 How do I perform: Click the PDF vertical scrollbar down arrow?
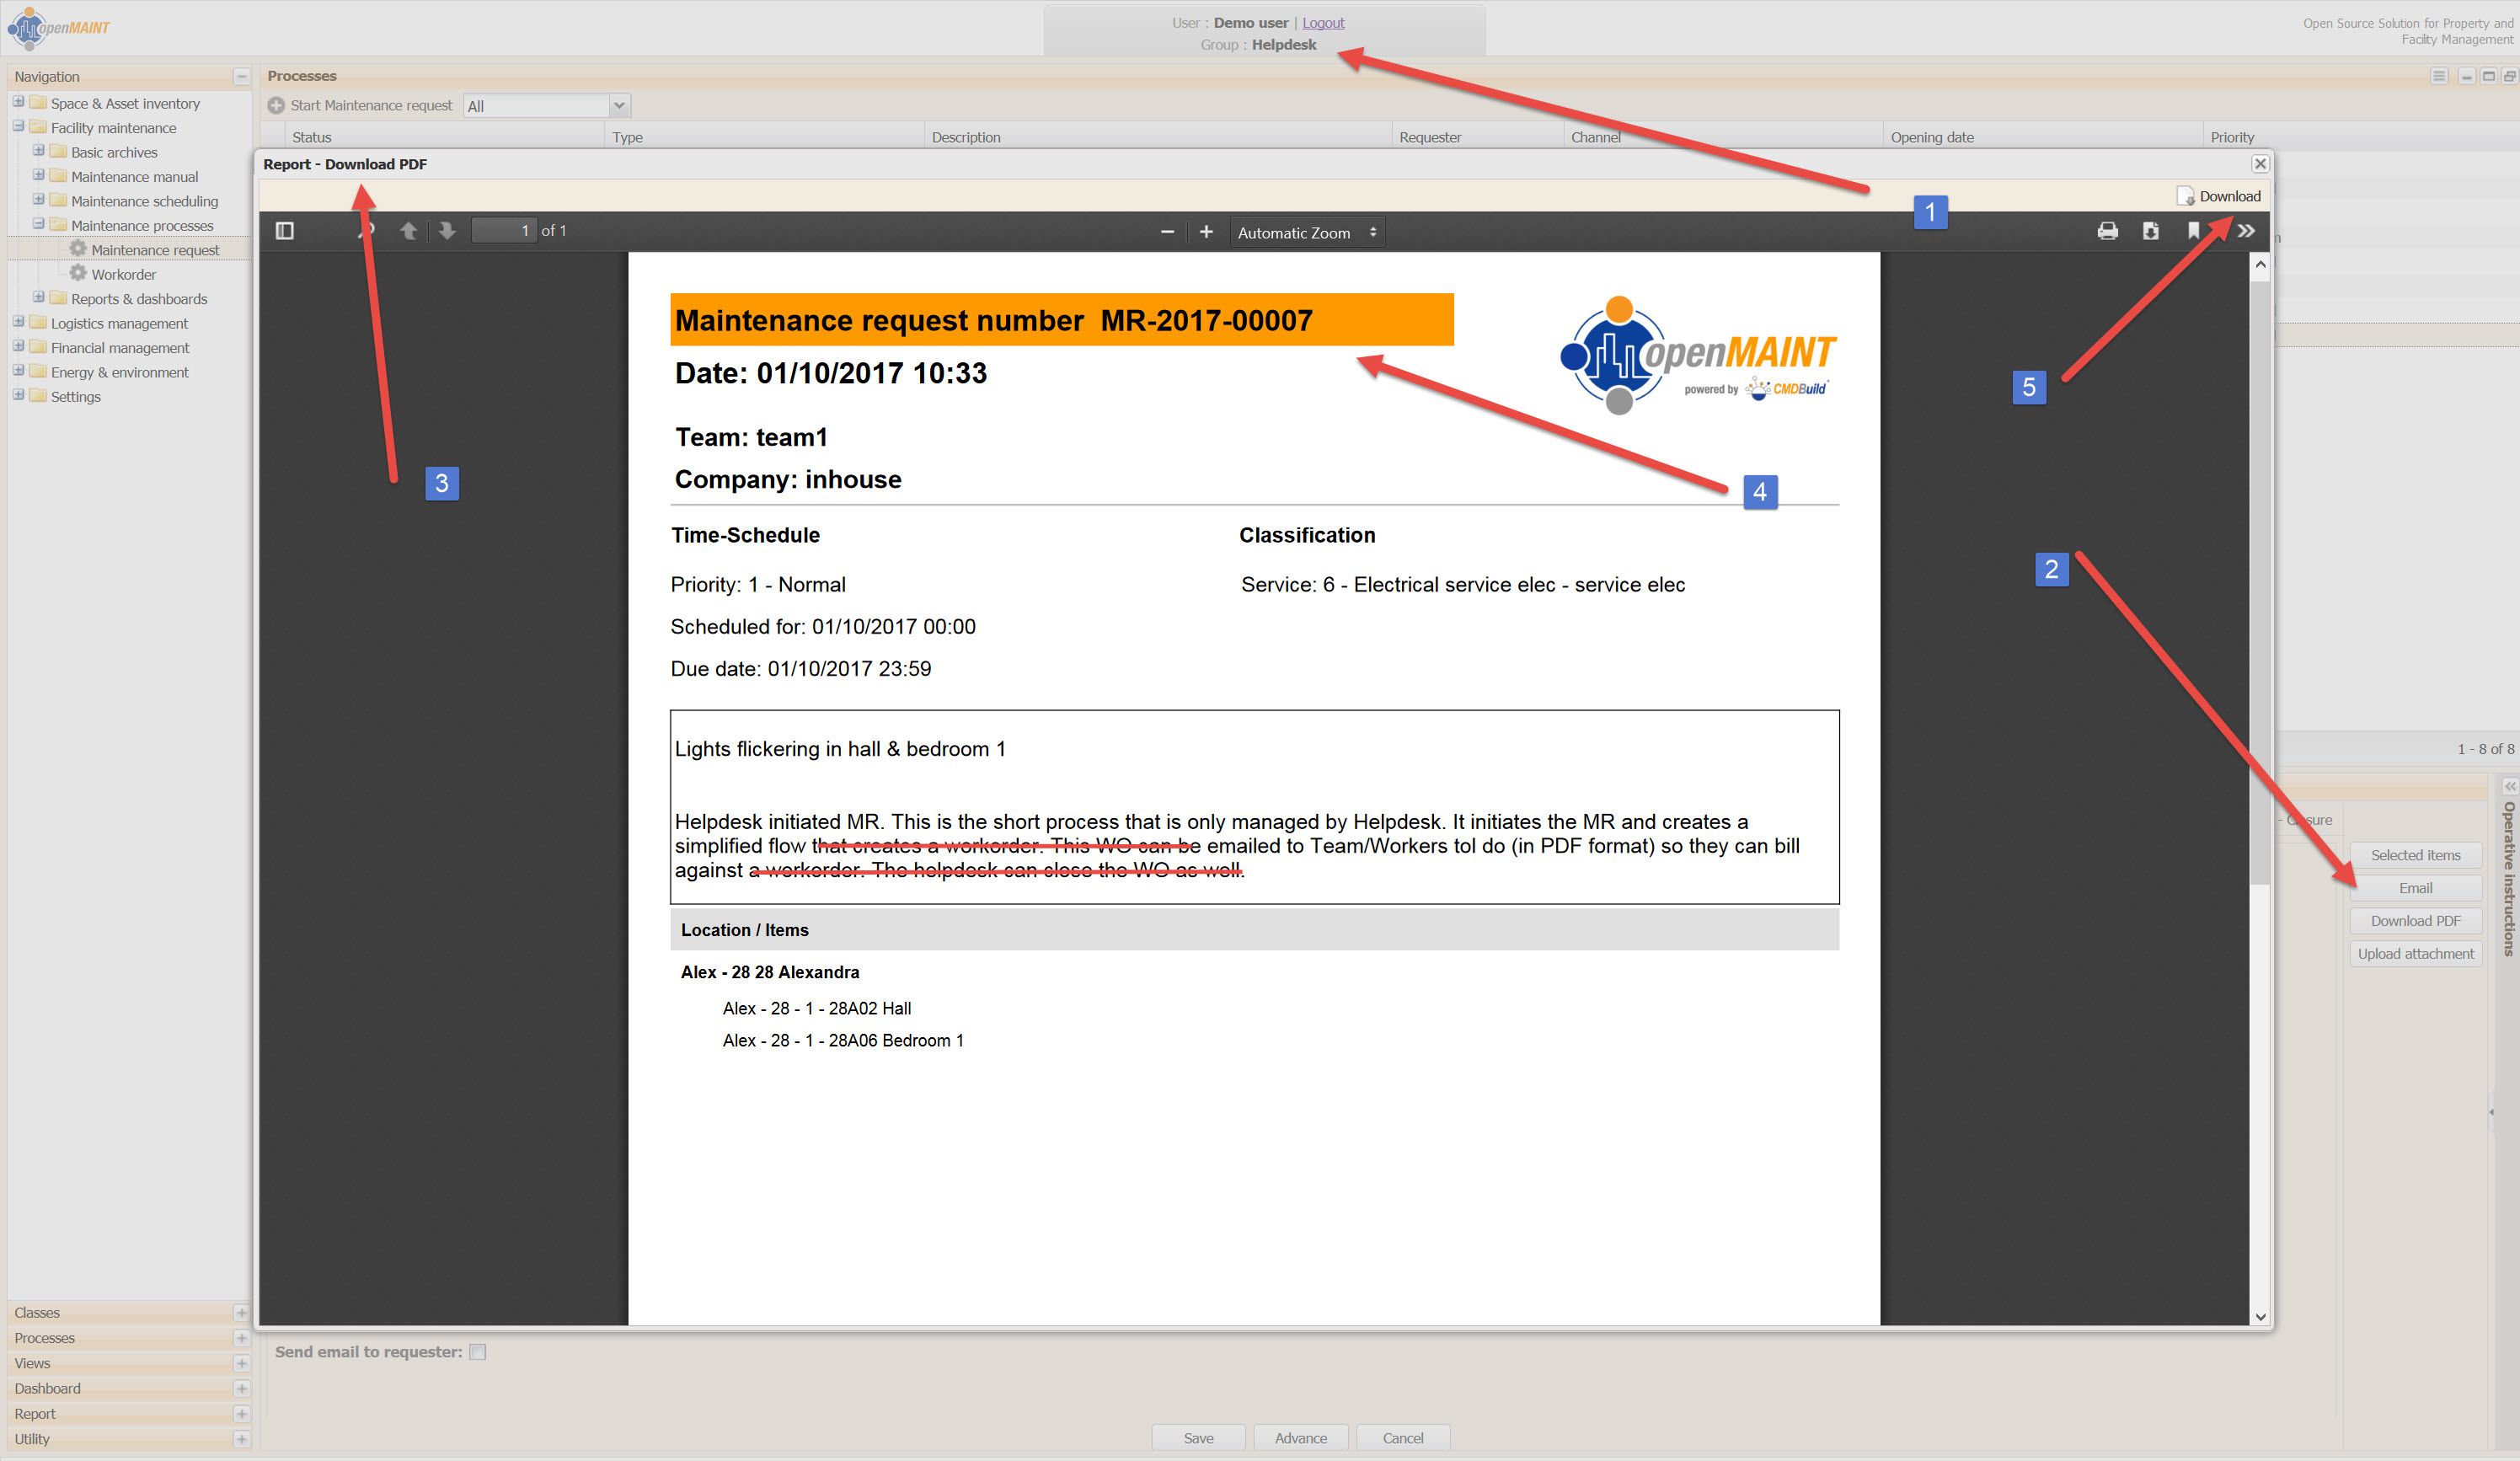[2260, 1317]
